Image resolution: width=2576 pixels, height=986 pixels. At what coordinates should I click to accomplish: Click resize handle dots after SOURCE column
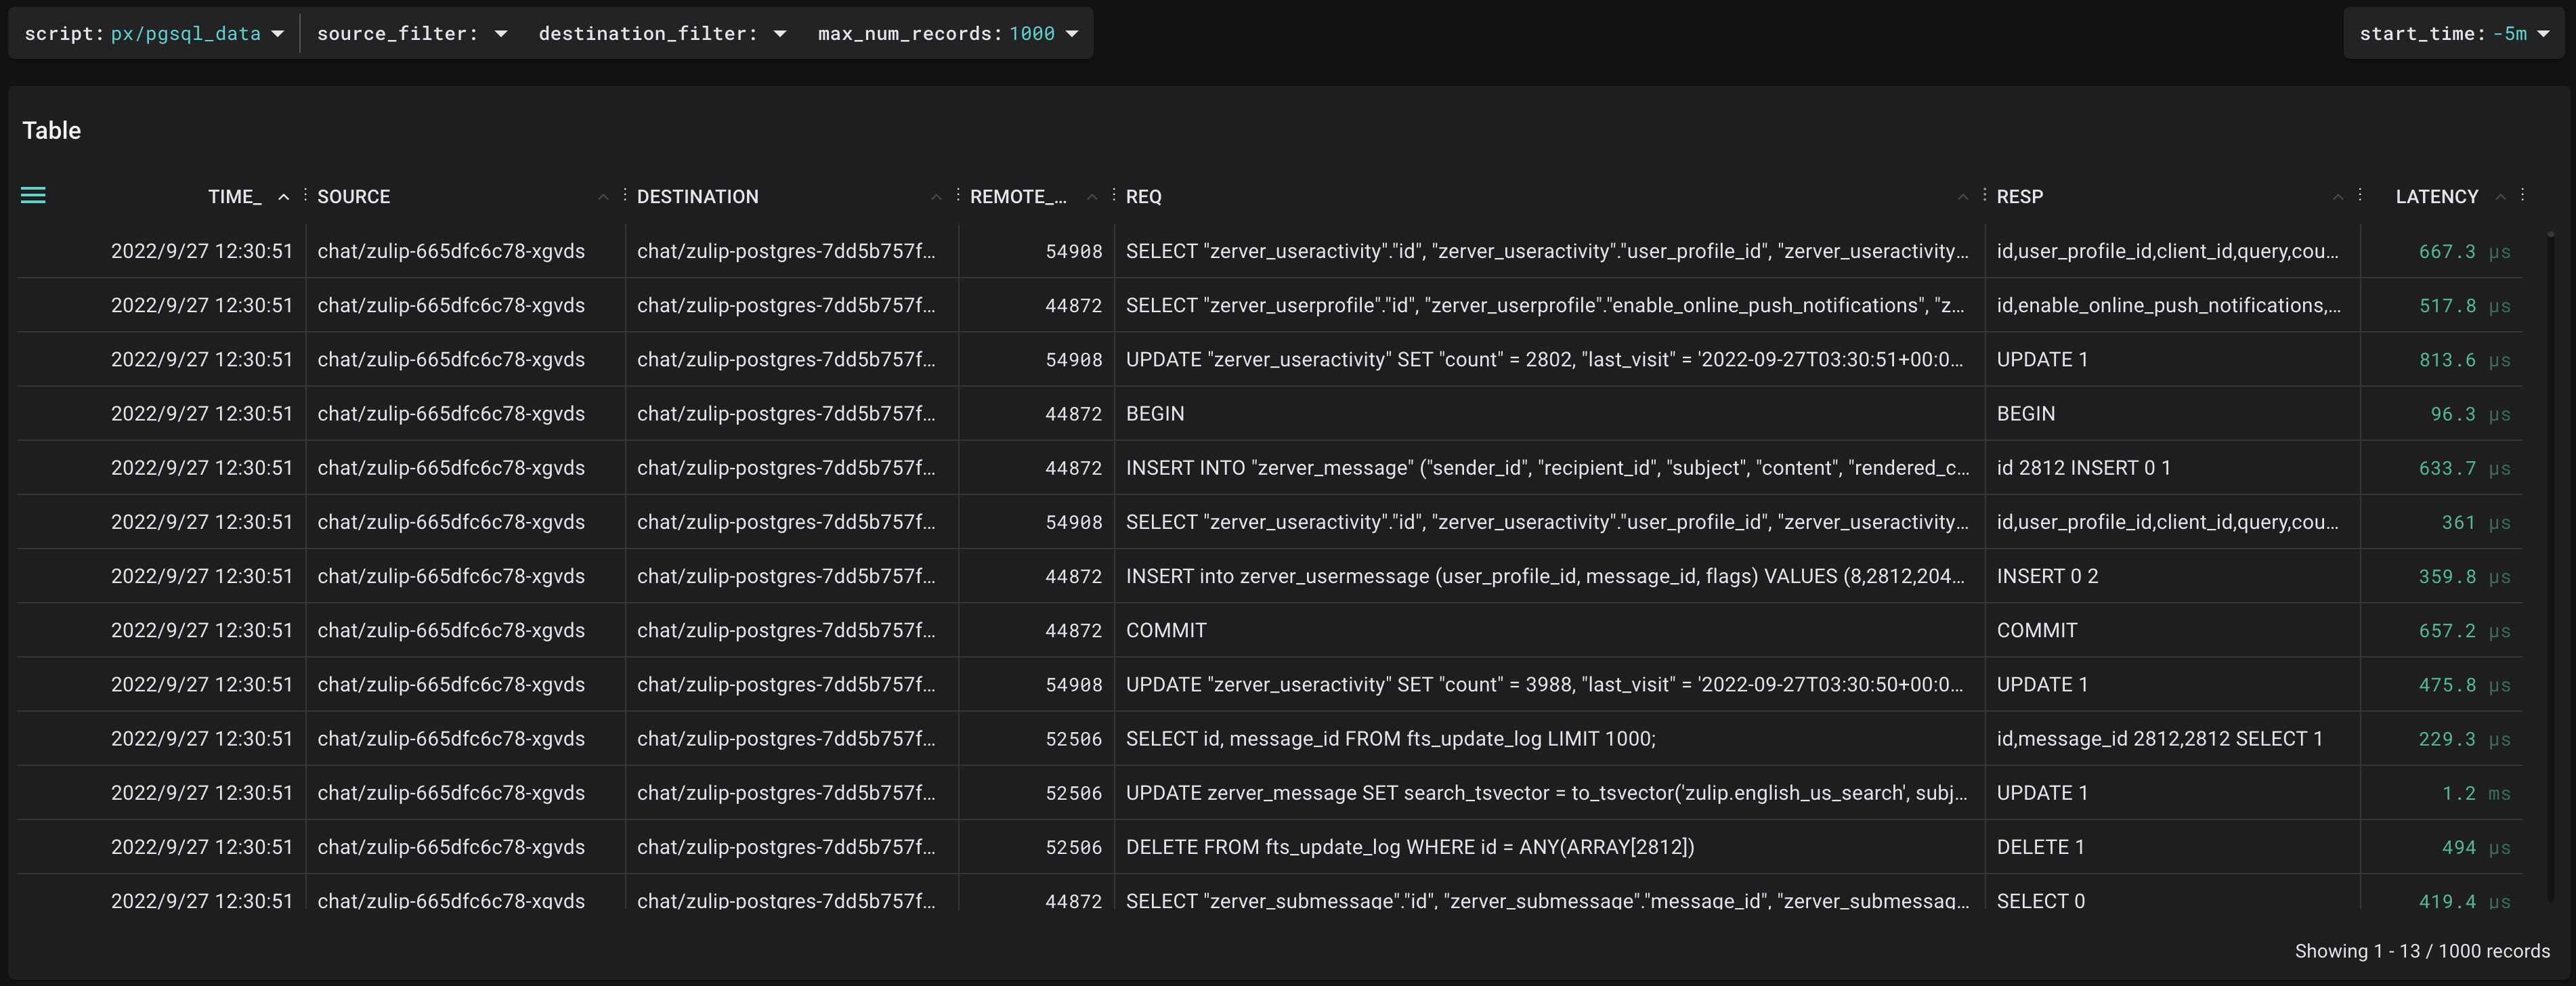(x=625, y=195)
